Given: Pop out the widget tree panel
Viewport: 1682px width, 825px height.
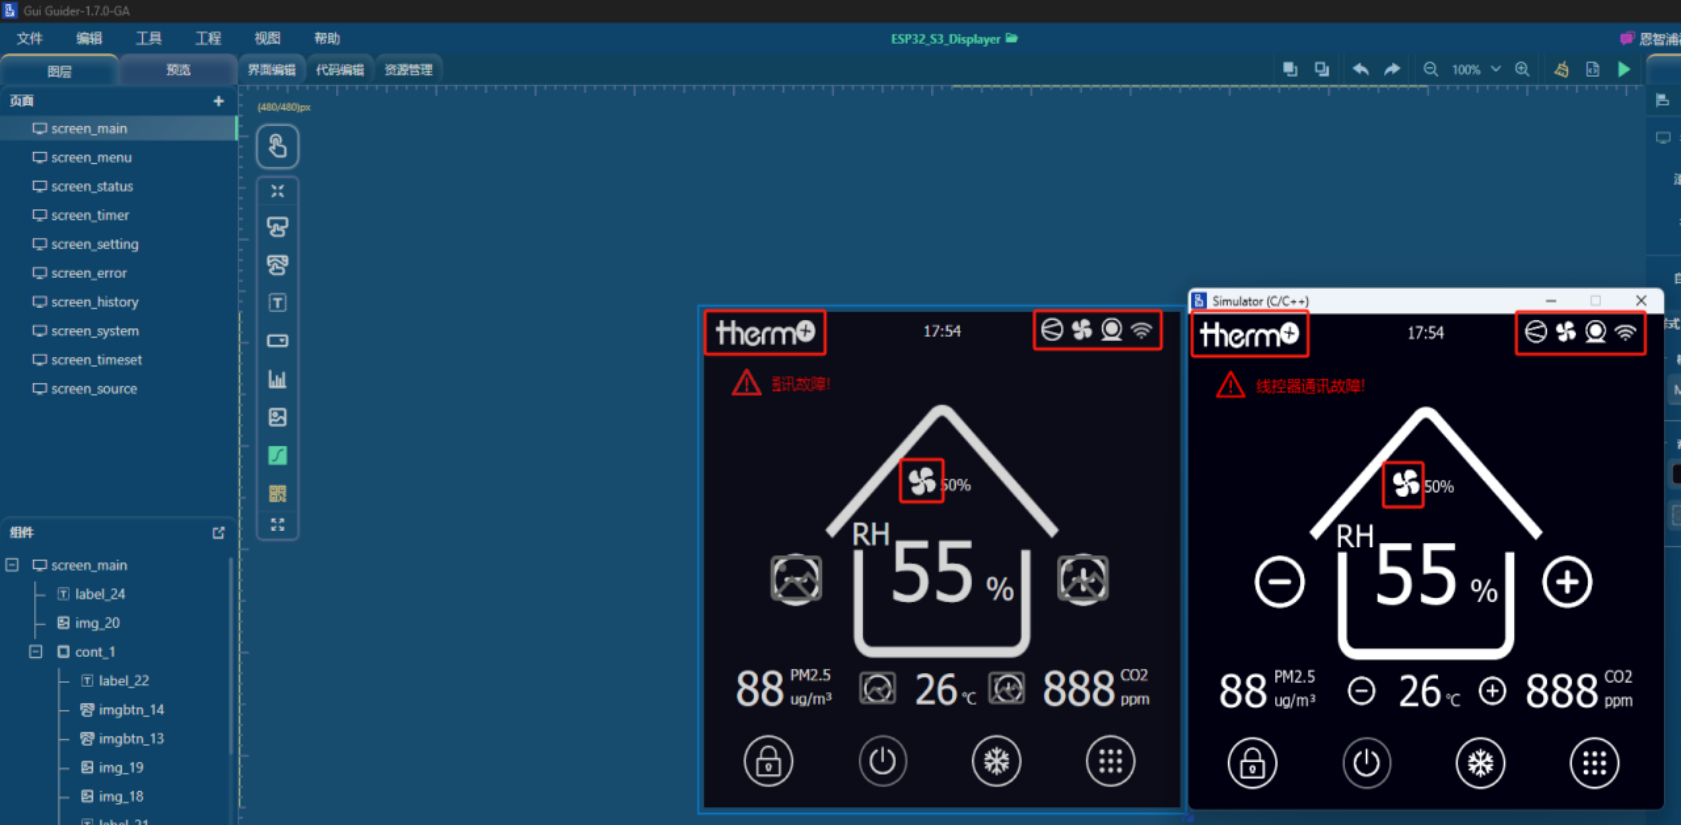Looking at the screenshot, I should [x=219, y=533].
